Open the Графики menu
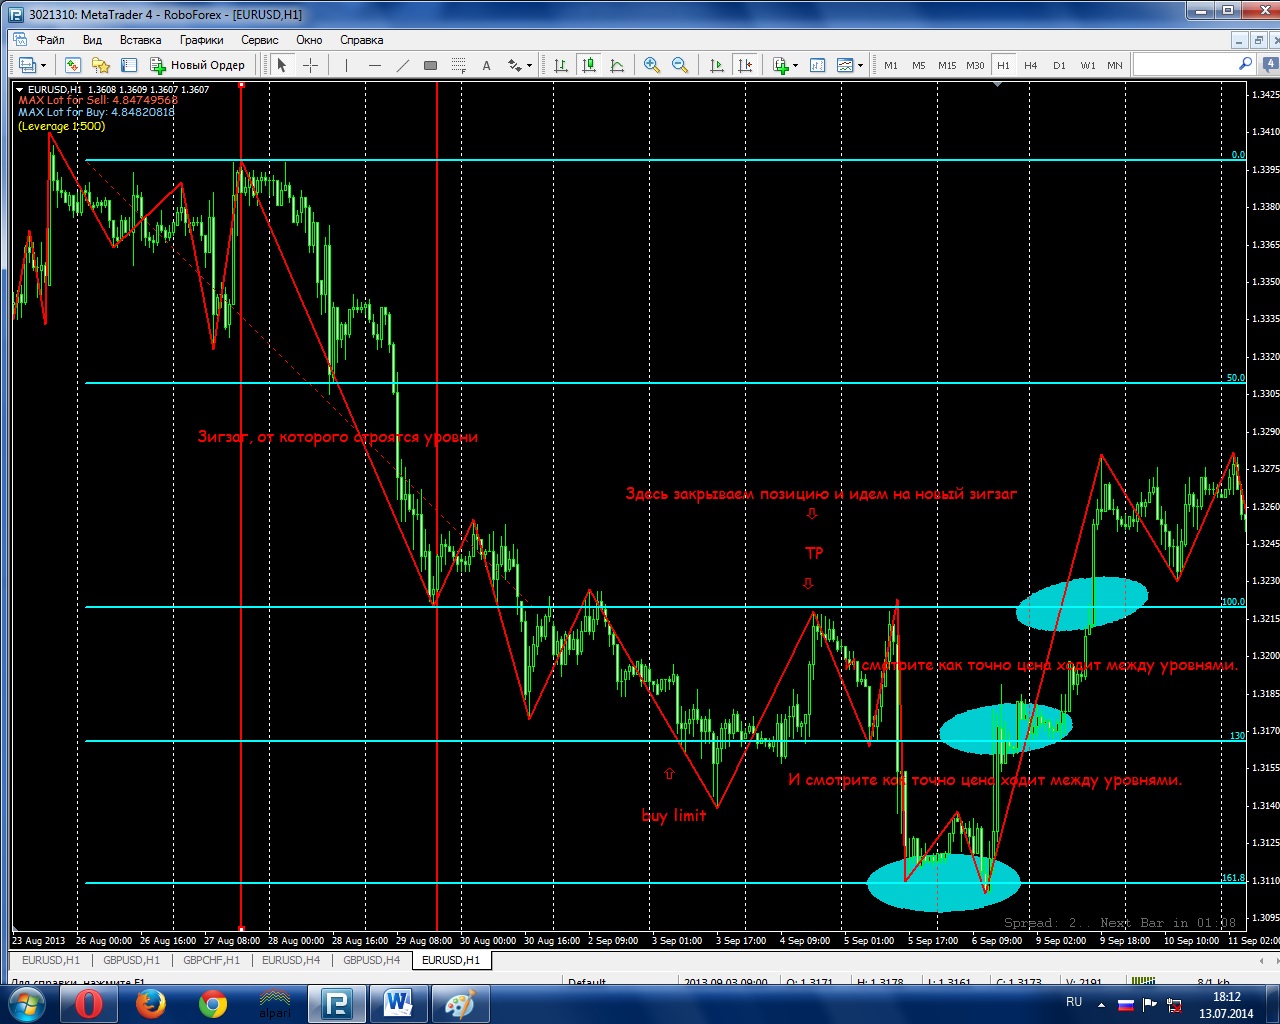Screen dimensions: 1280x1024 (x=202, y=40)
